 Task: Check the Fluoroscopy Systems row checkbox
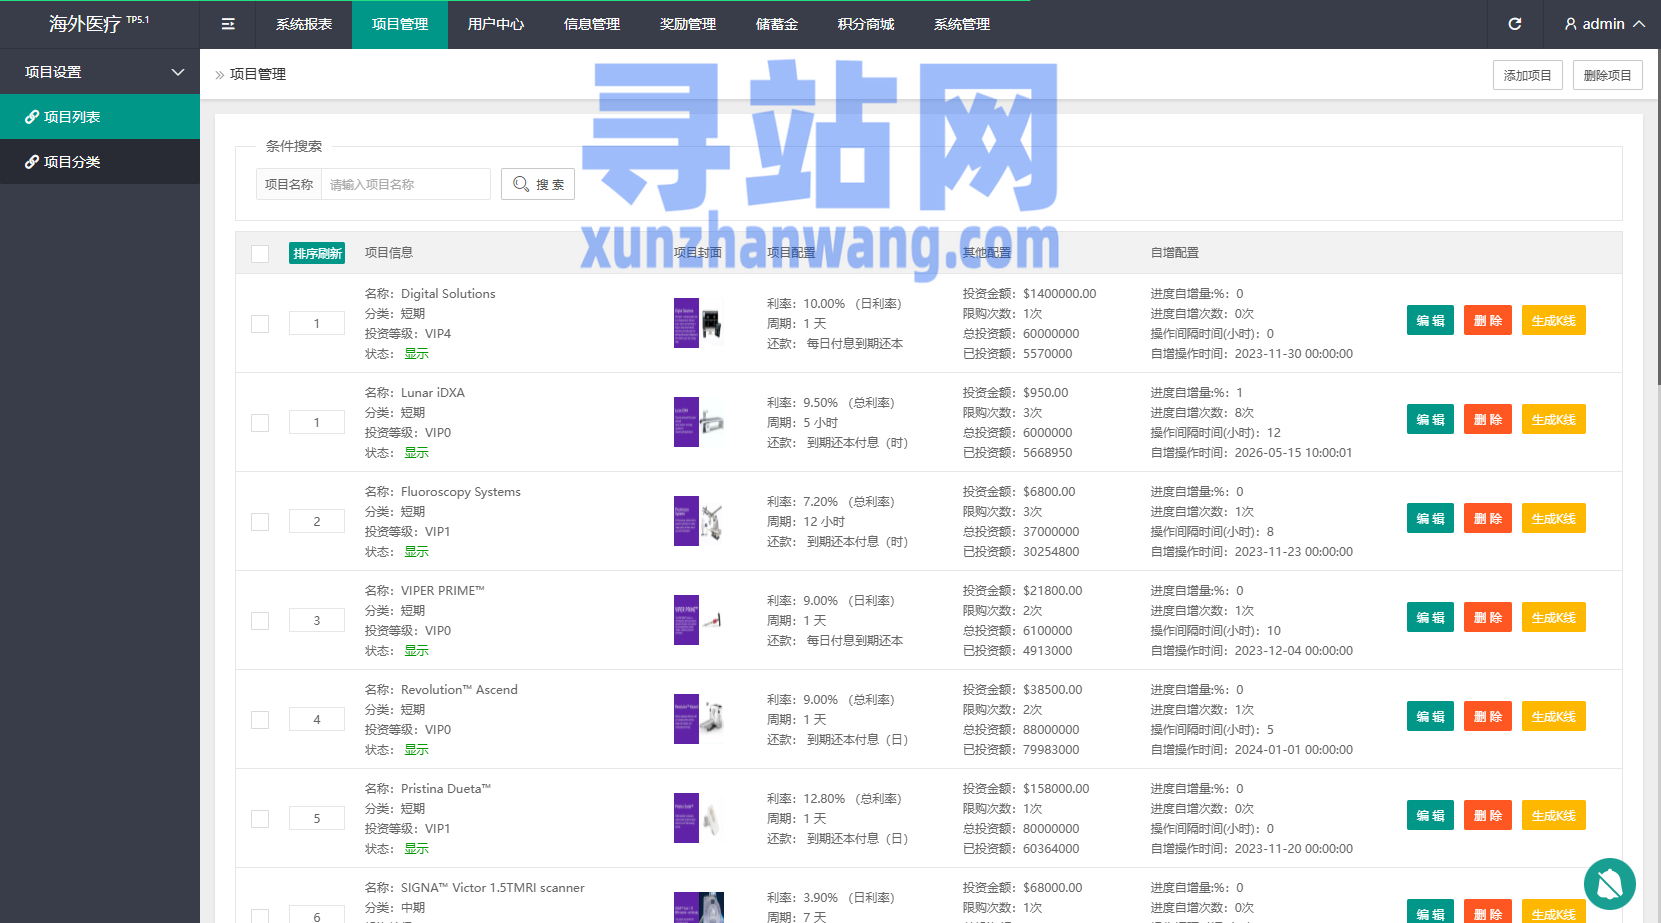pos(260,522)
